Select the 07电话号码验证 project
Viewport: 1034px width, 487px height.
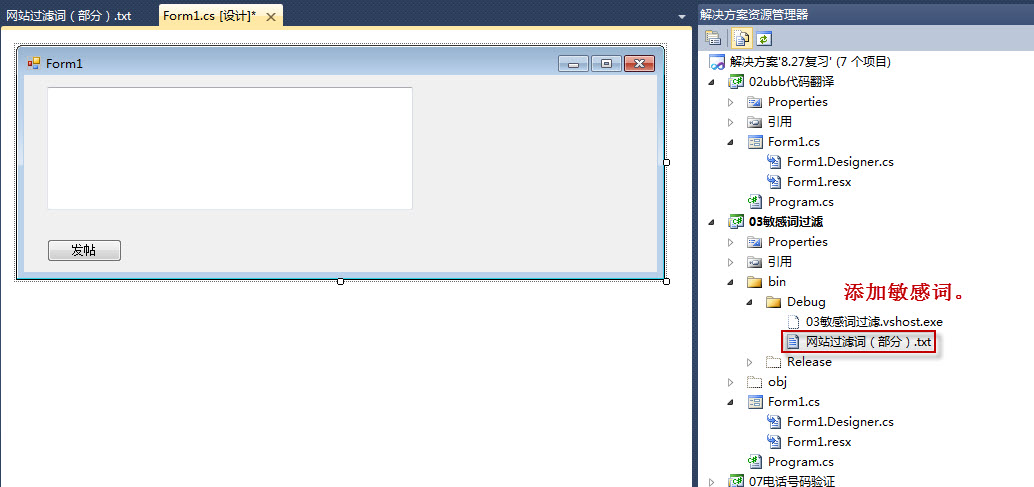[792, 481]
